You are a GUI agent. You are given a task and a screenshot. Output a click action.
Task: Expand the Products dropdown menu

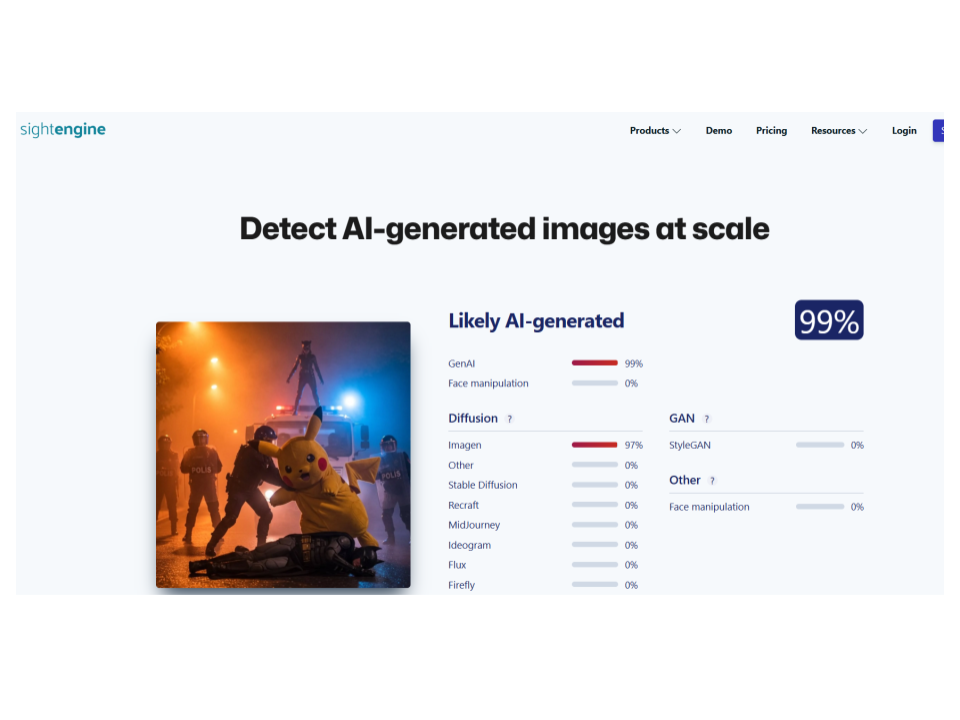coord(655,131)
